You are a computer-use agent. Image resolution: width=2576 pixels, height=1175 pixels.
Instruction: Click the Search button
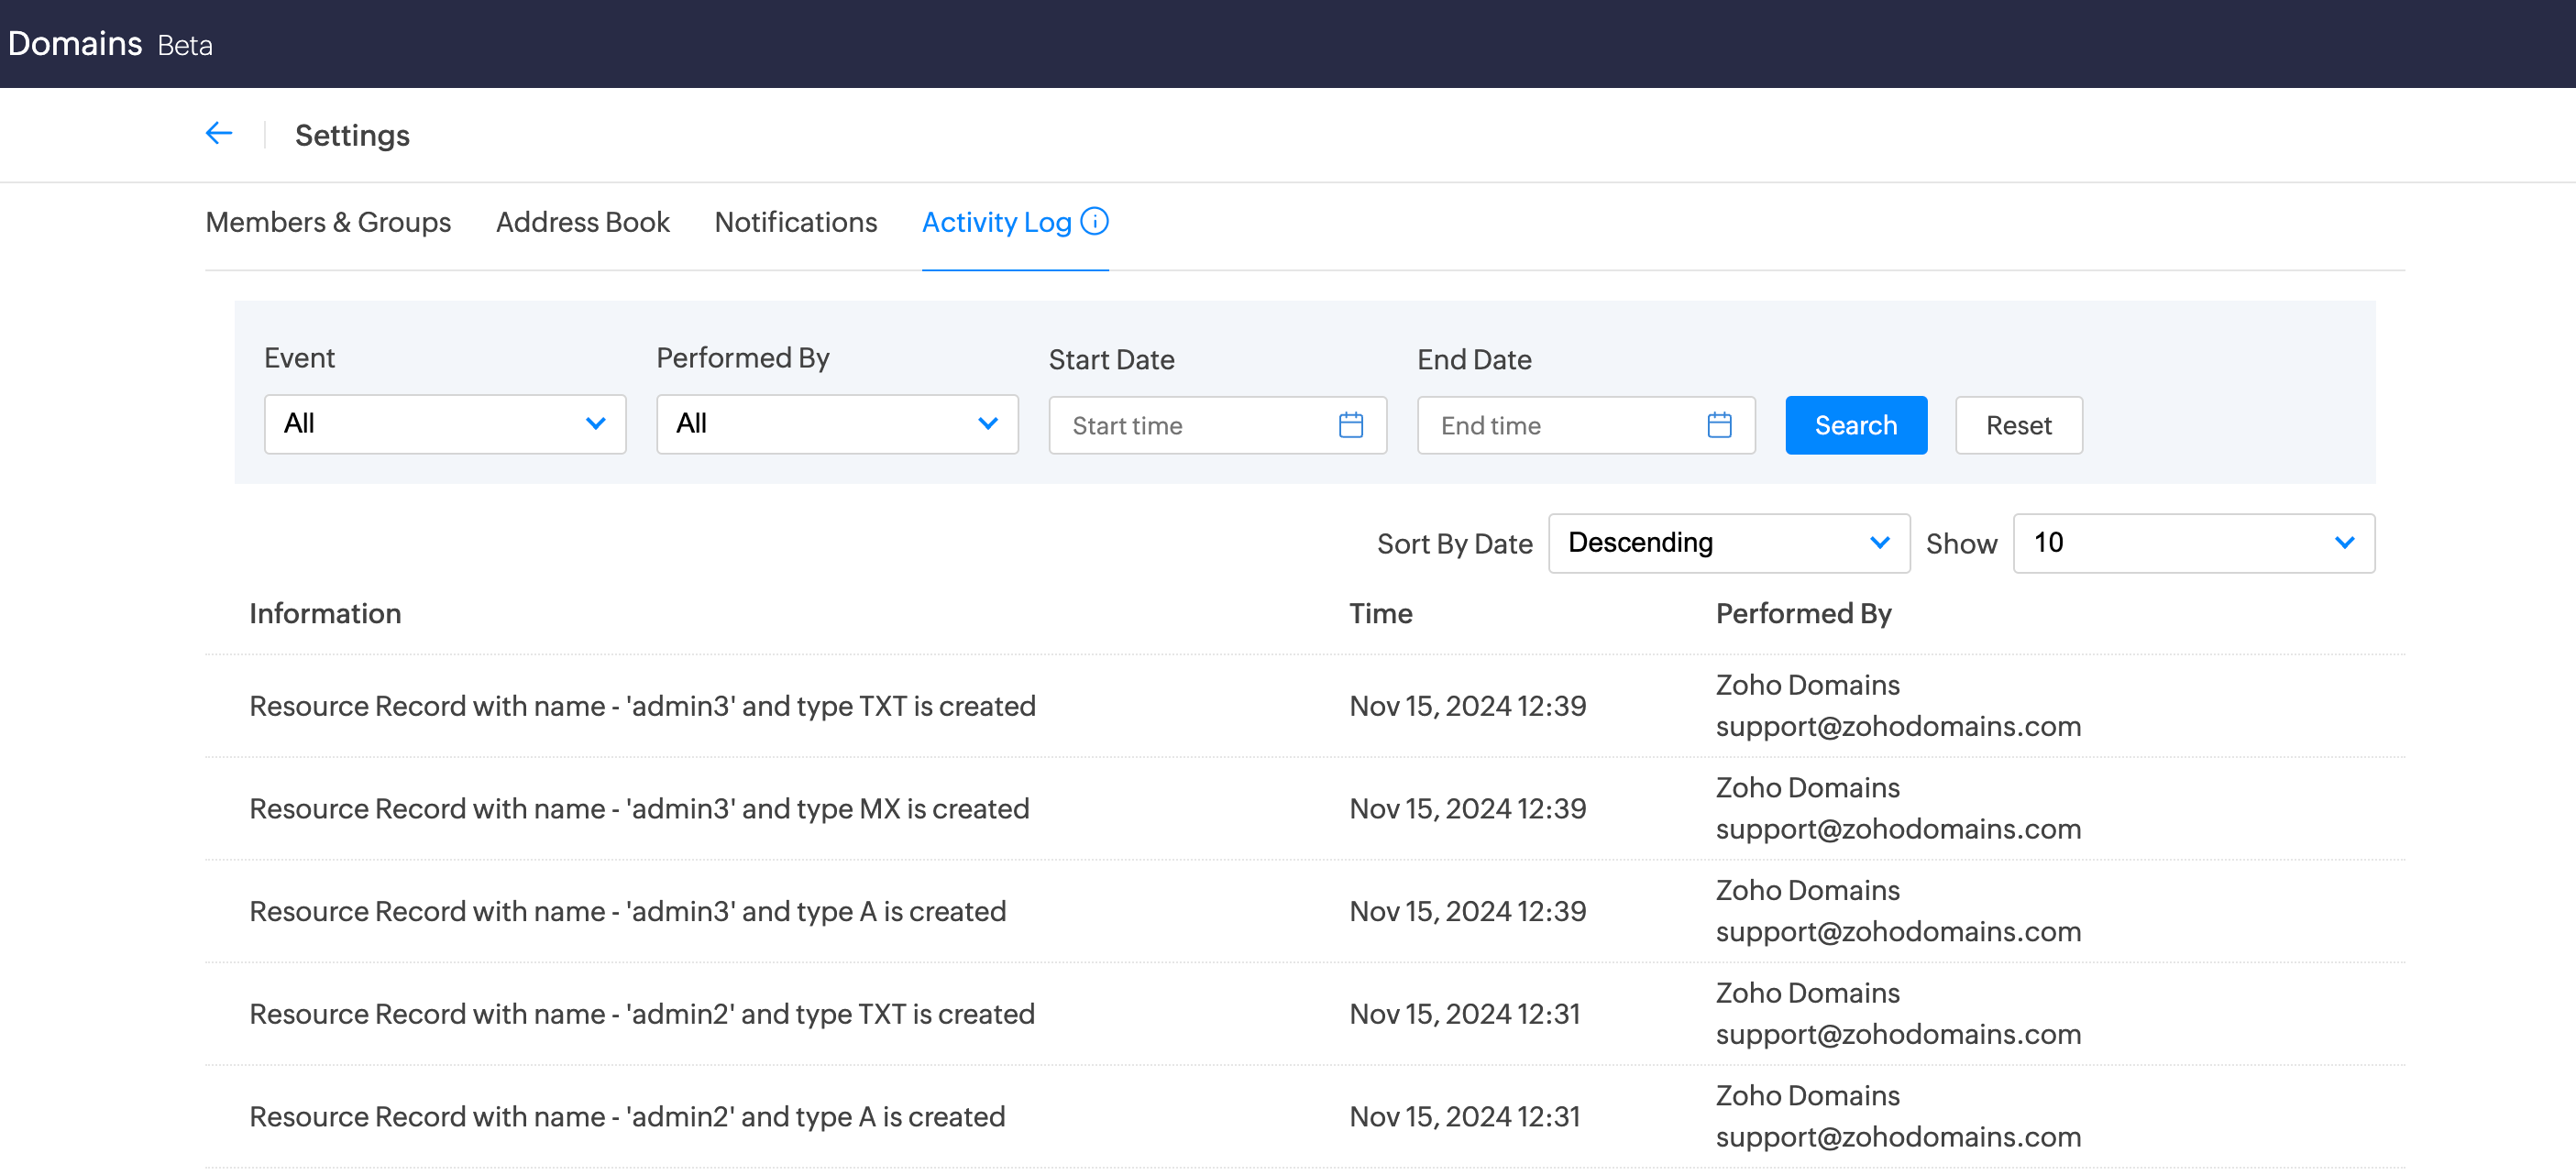click(1856, 425)
